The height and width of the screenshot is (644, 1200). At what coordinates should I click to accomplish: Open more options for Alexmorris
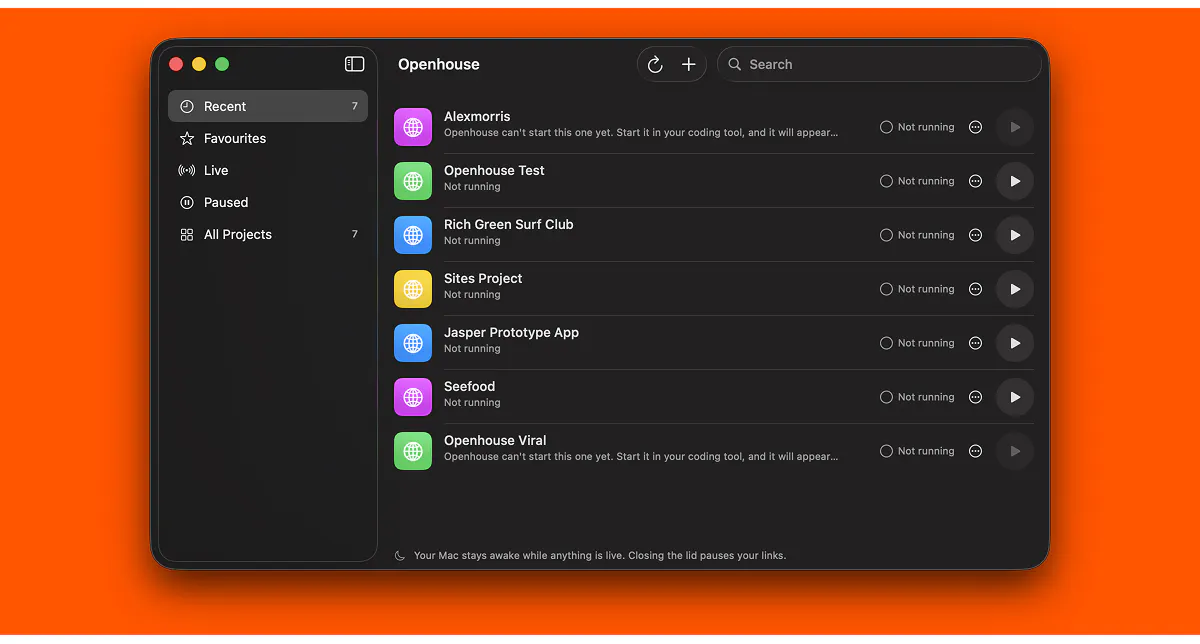click(x=976, y=127)
